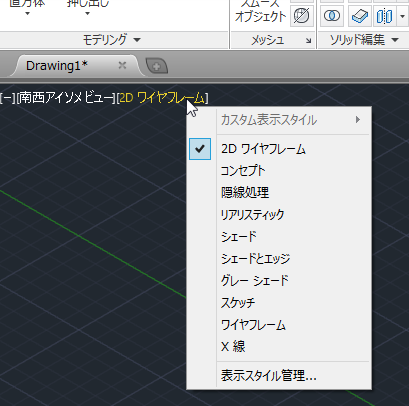409x406 pixels.
Task: Switch to Drawing1* file tab
Action: (x=57, y=66)
